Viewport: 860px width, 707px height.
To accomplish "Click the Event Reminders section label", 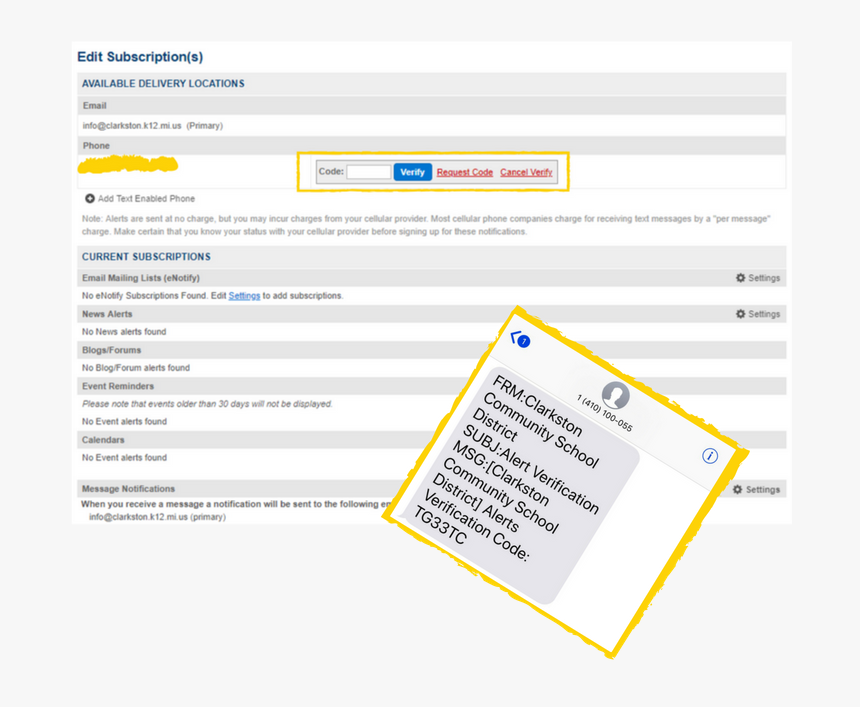I will pyautogui.click(x=118, y=386).
